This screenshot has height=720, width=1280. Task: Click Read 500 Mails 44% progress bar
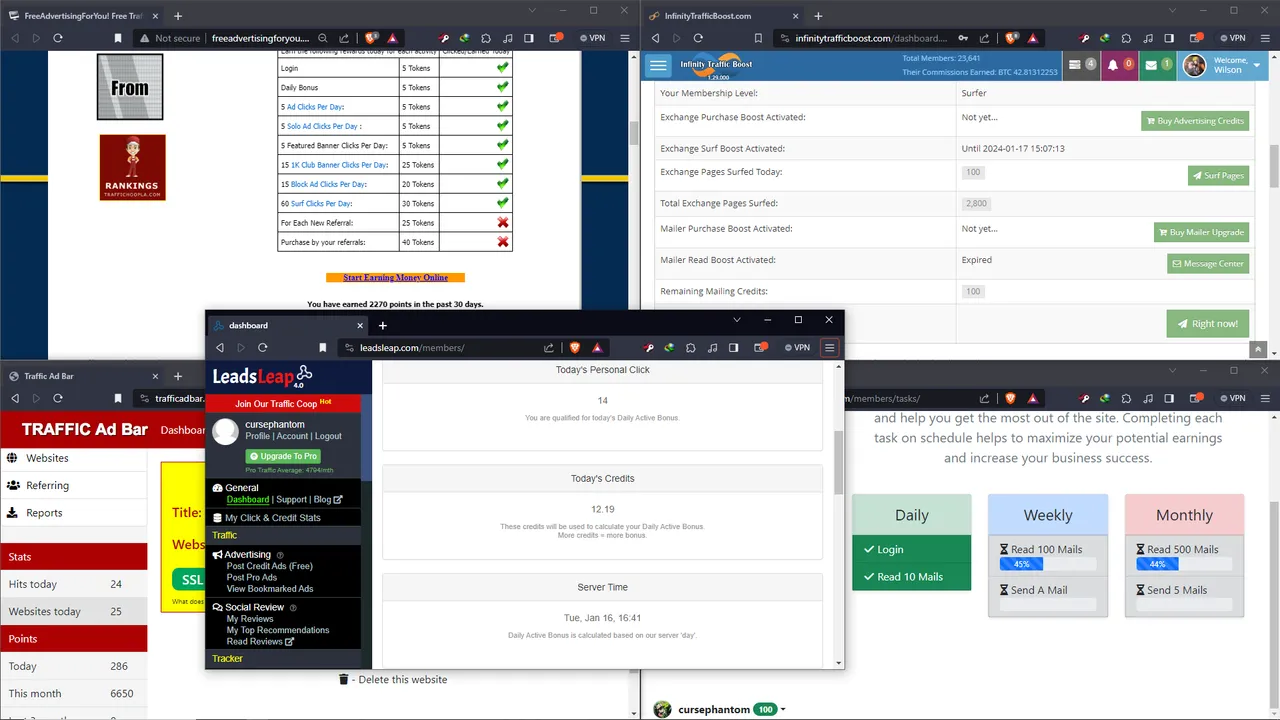click(1184, 564)
